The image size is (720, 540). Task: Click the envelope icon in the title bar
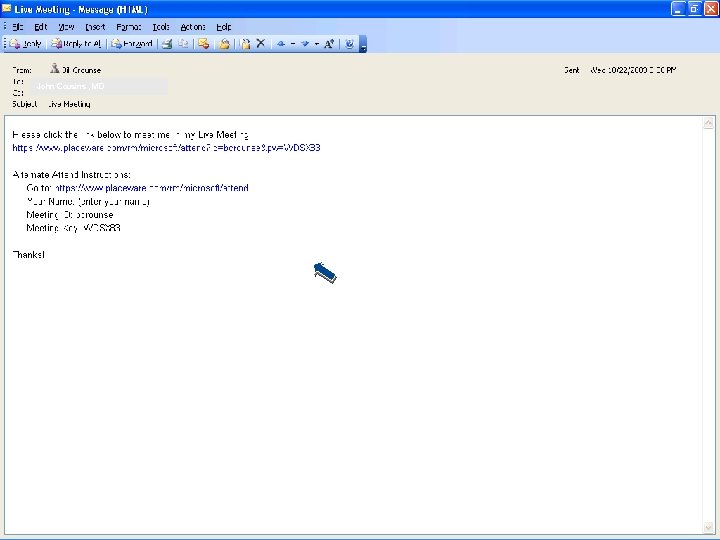click(x=6, y=8)
